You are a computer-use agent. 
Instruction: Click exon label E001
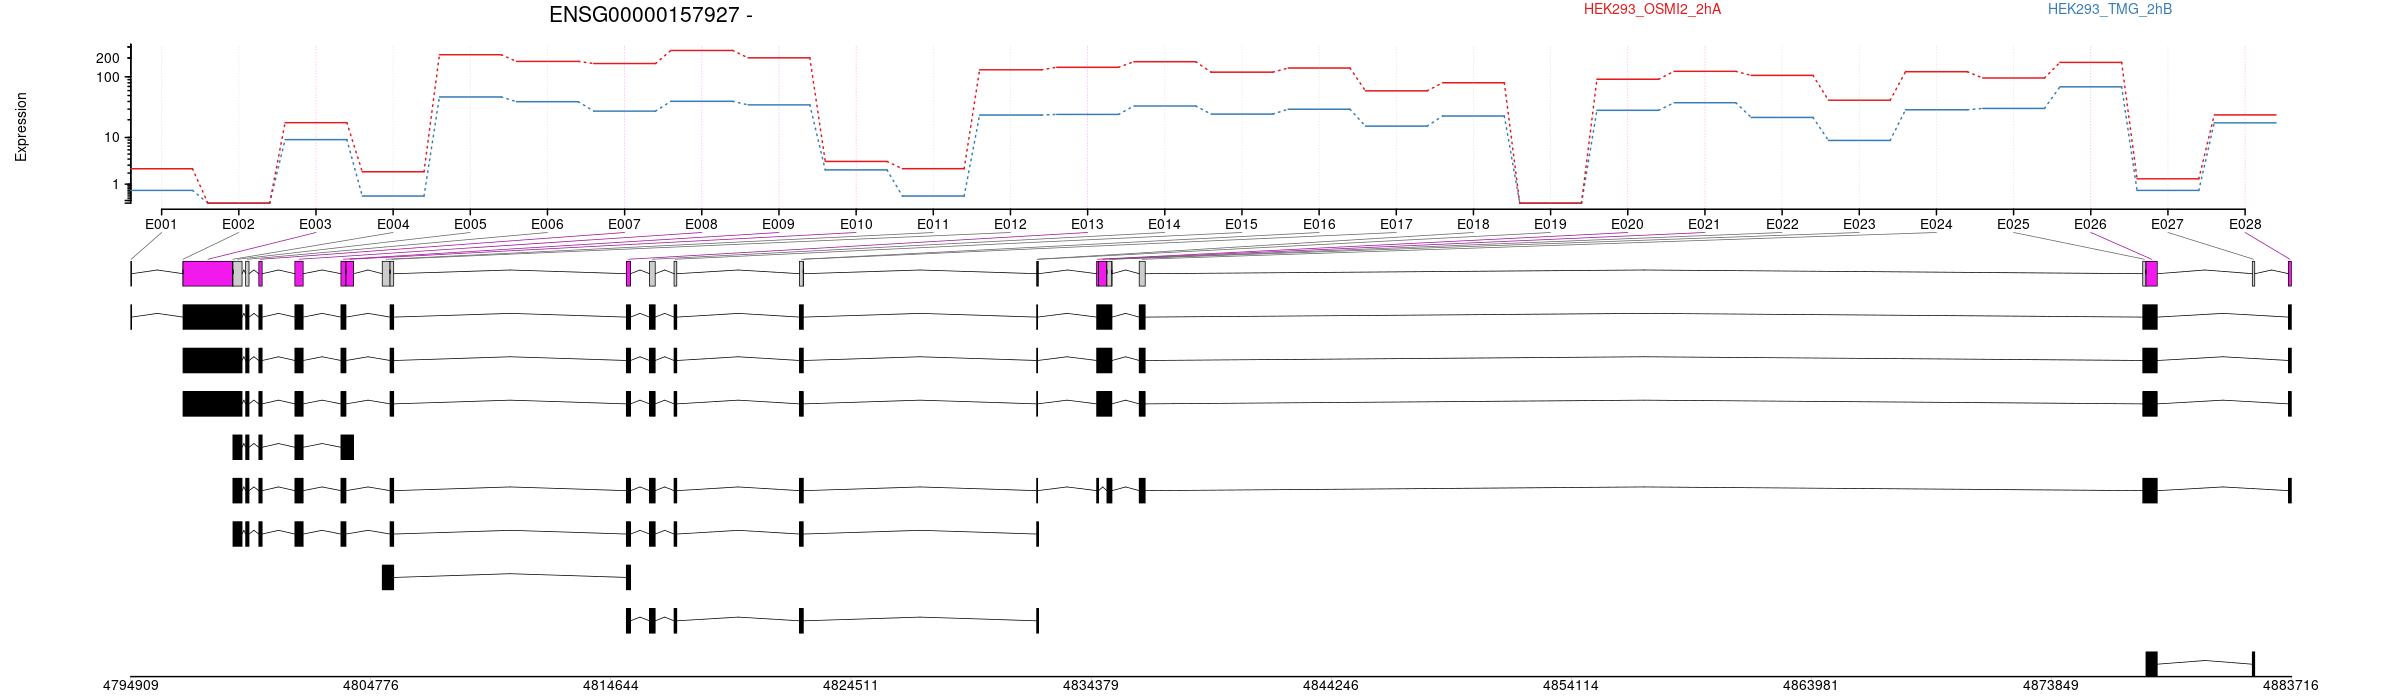click(161, 224)
